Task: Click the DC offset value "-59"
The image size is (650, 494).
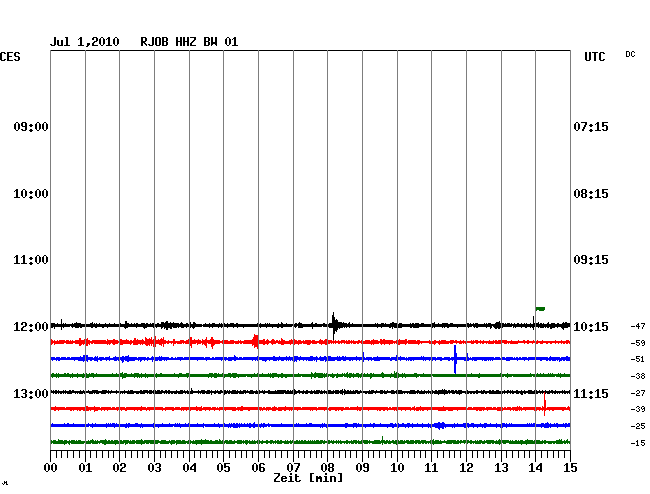Action: (638, 343)
